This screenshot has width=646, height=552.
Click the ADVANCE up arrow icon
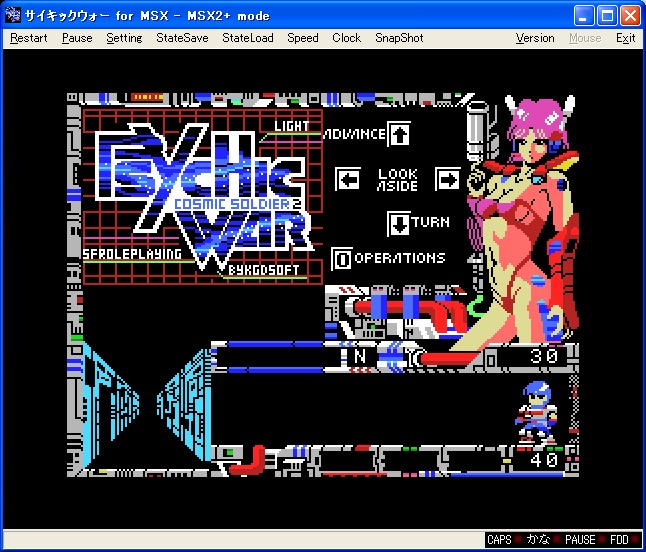(399, 134)
